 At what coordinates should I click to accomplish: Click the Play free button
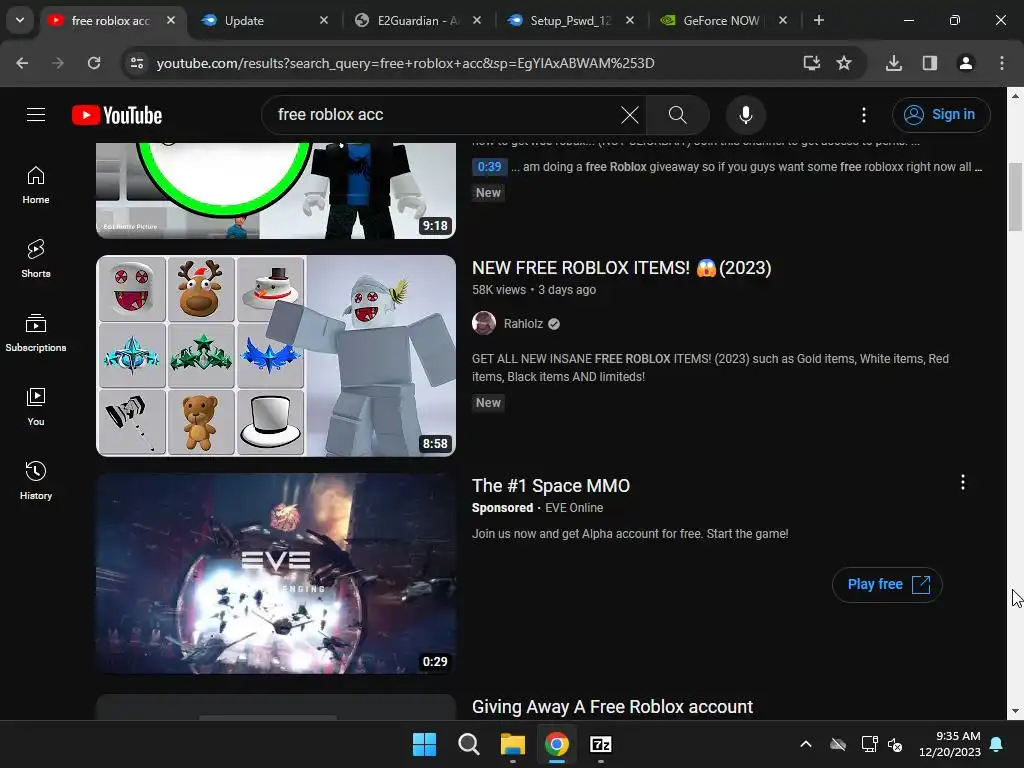coord(887,584)
